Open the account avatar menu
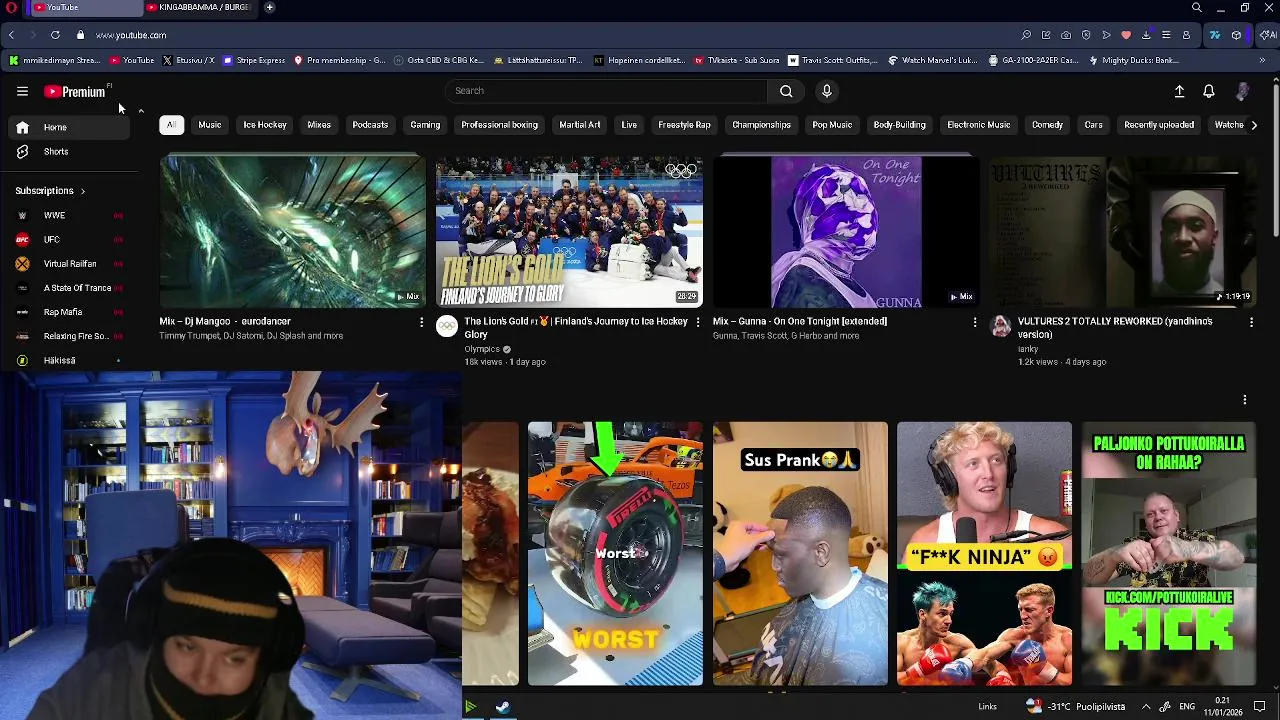 (1242, 91)
